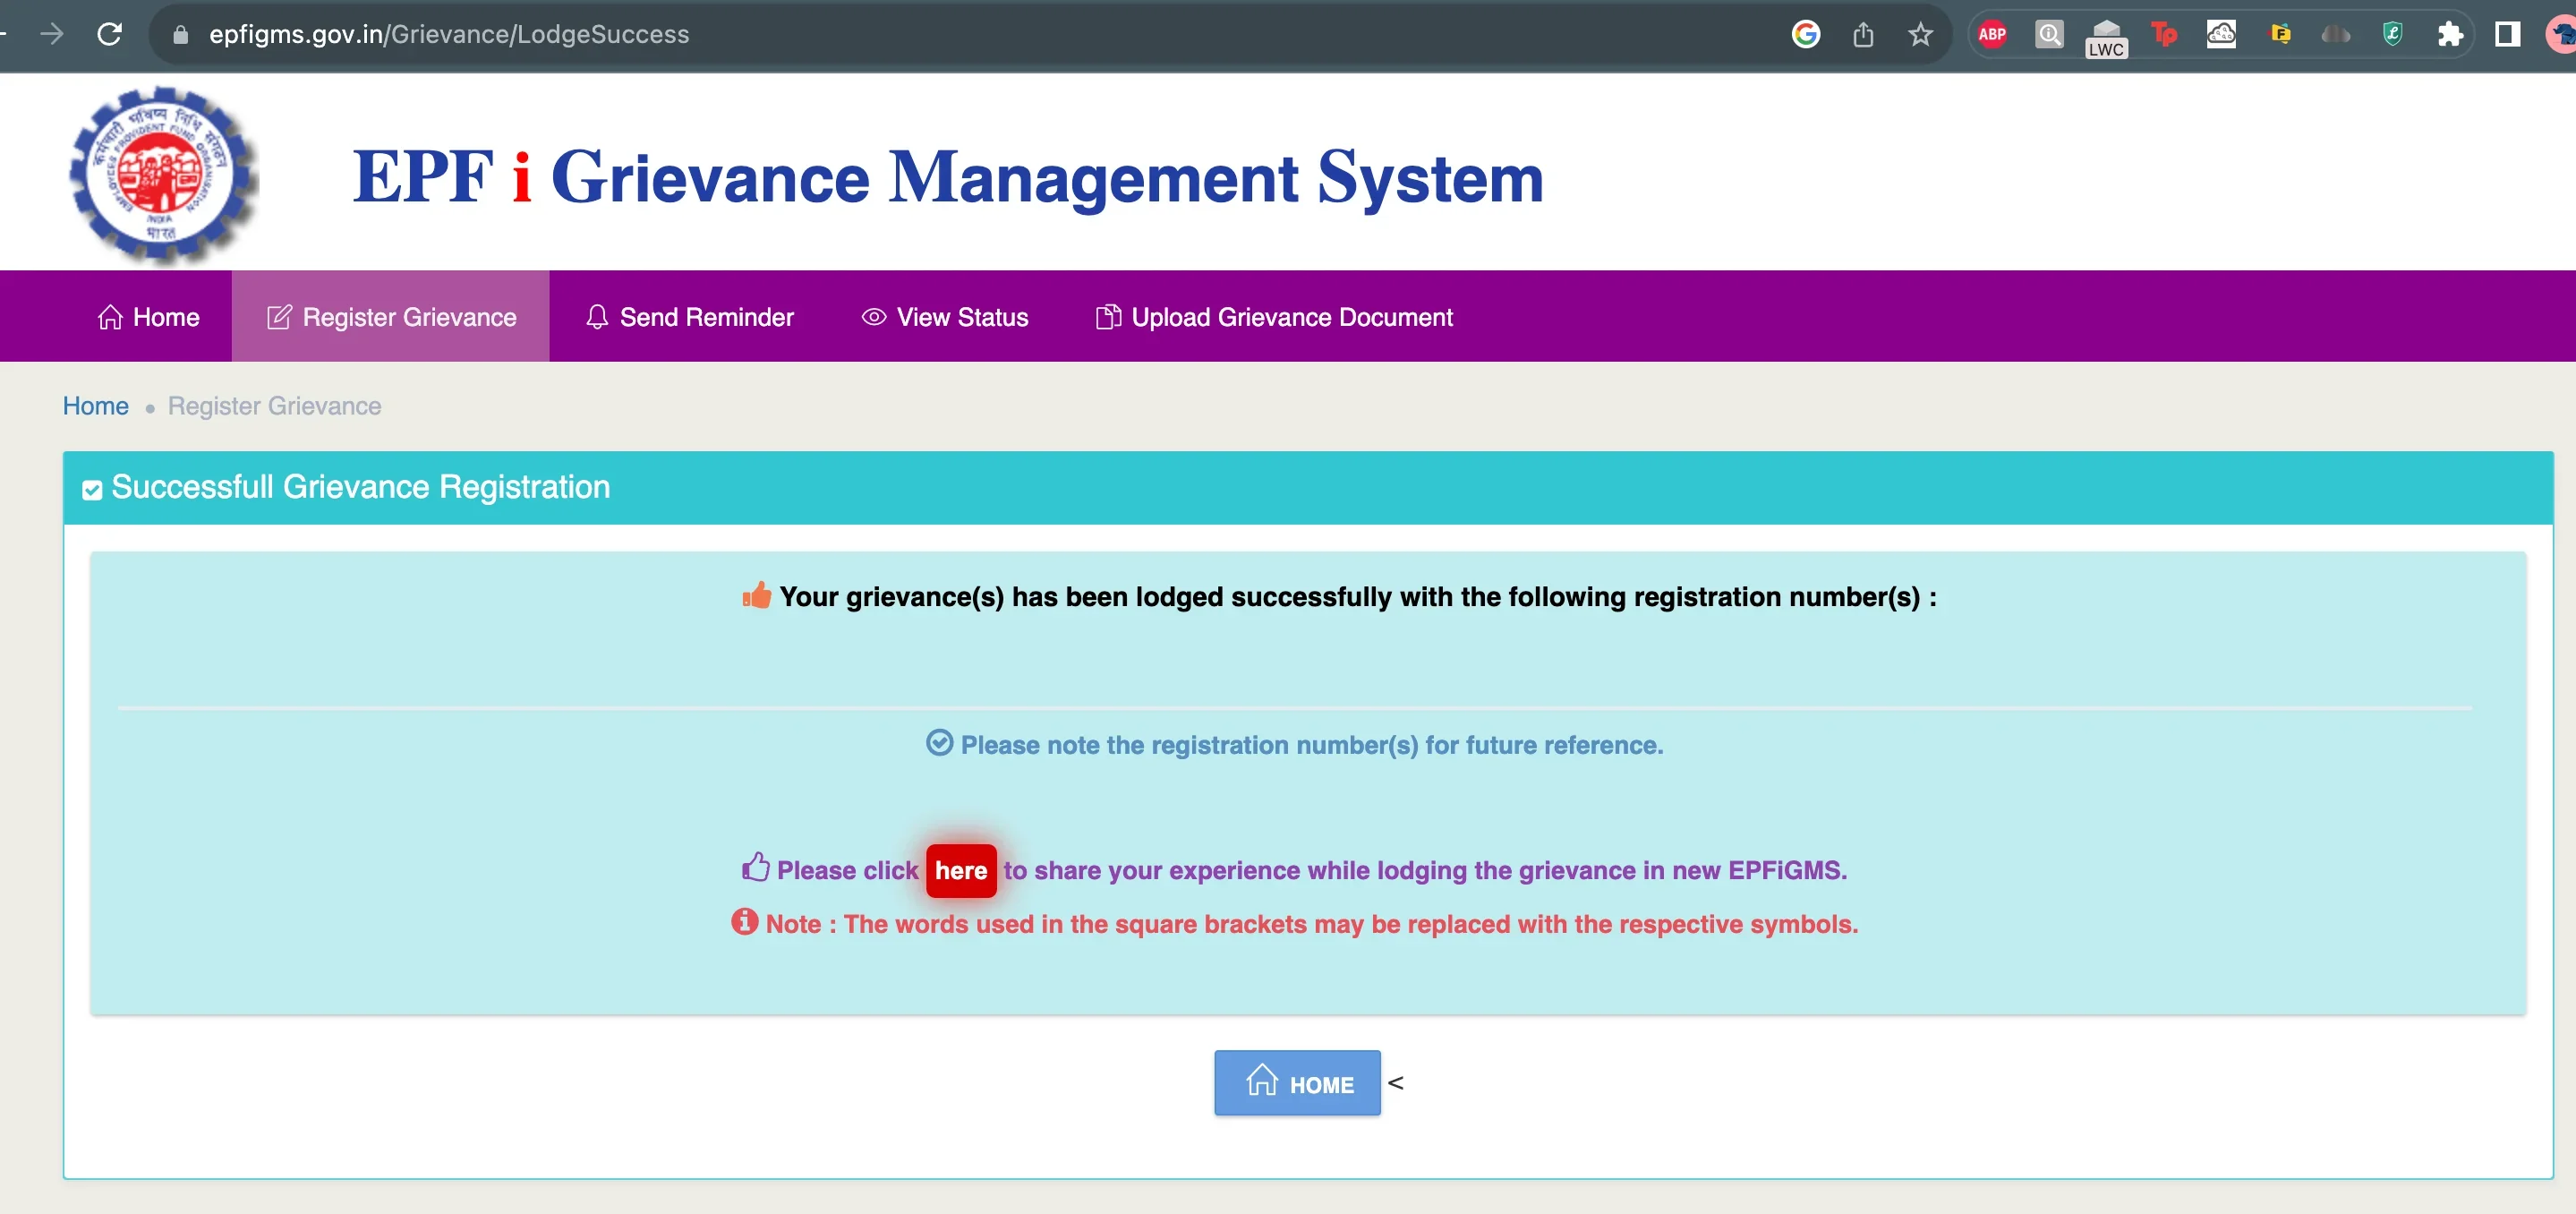Bookmark this page with star icon
2576x1214 pixels.
(1920, 35)
